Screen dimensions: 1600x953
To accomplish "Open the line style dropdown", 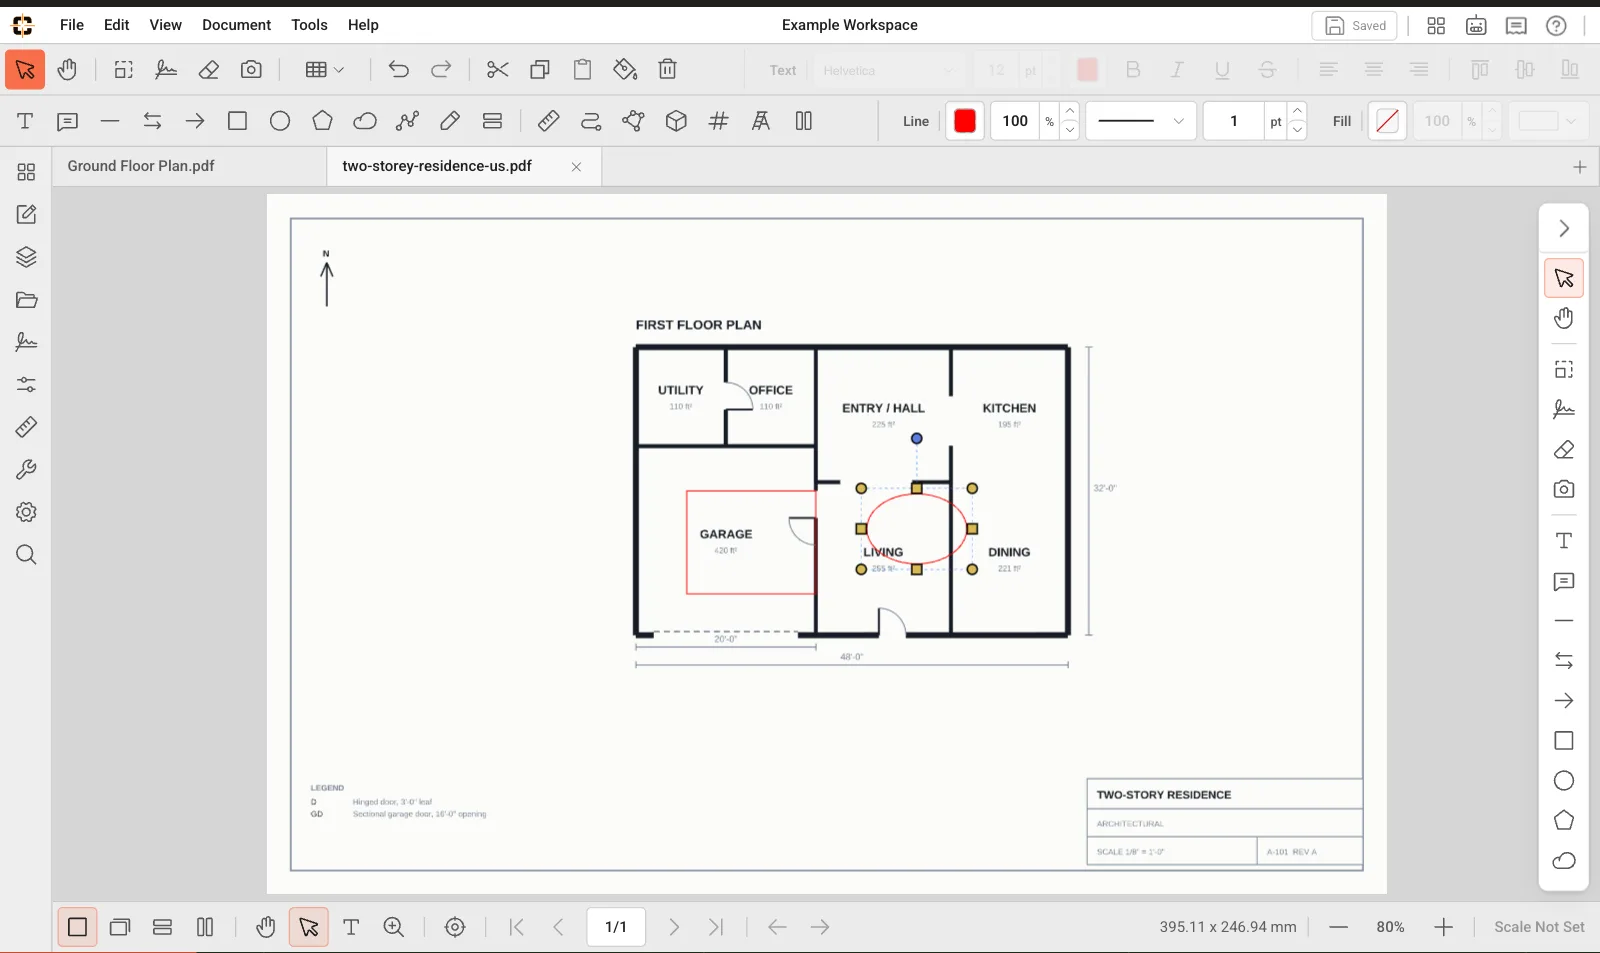I will pos(1141,121).
